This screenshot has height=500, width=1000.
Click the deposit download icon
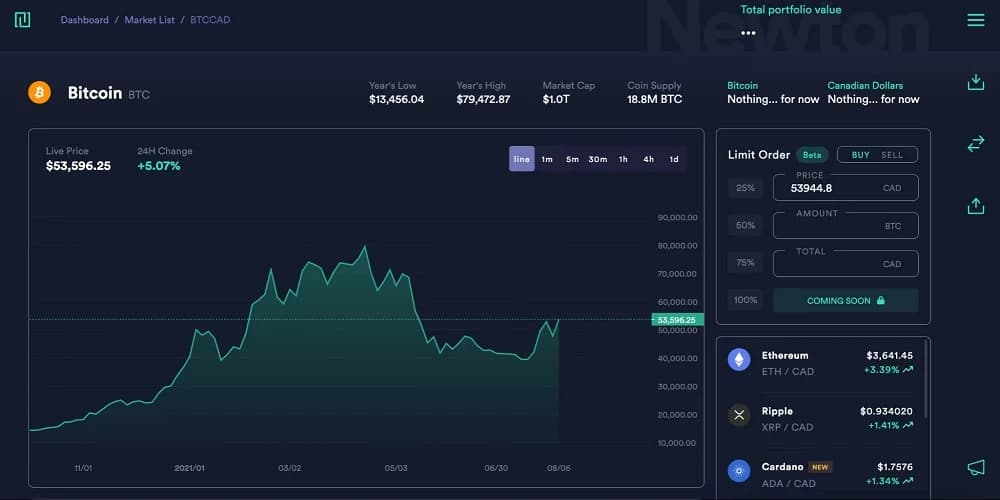pos(976,82)
